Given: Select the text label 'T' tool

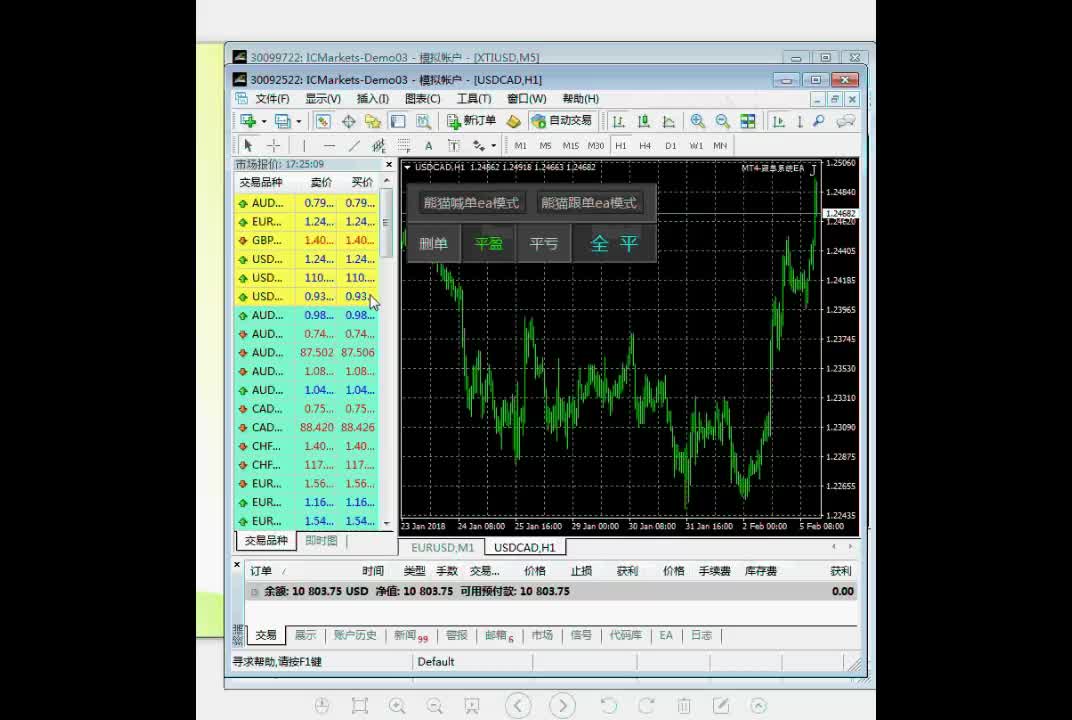Looking at the screenshot, I should click(453, 146).
